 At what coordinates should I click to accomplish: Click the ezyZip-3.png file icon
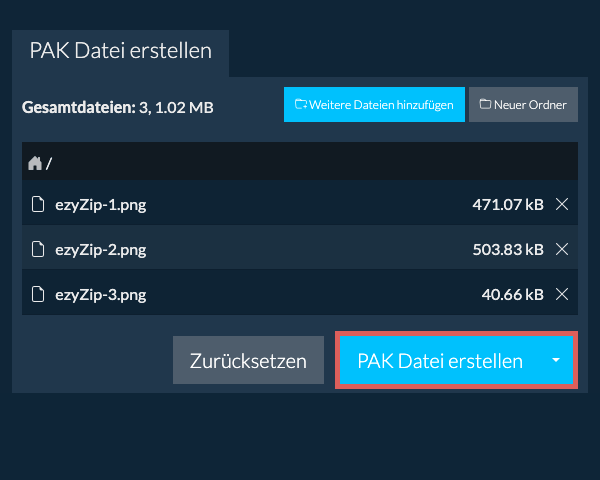coord(38,294)
